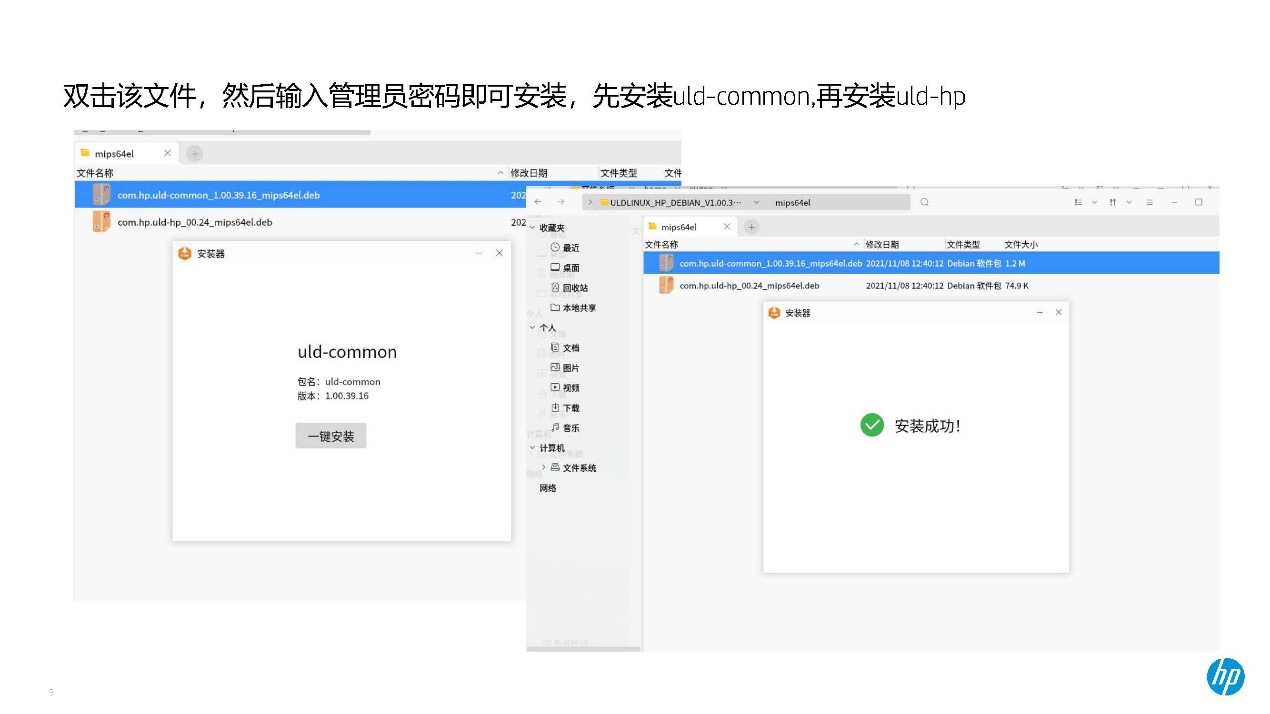Click 网络 in the sidebar
This screenshot has height=714, width=1270.
click(548, 488)
